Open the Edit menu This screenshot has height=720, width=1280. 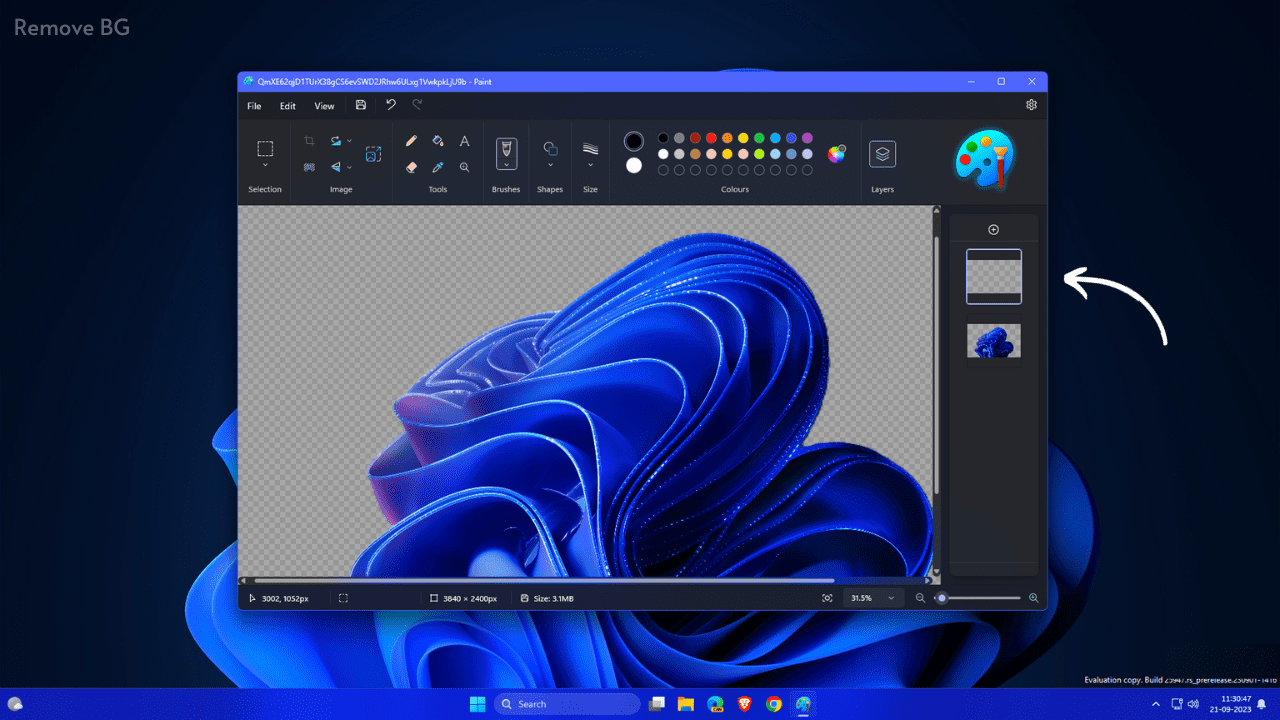click(x=288, y=106)
